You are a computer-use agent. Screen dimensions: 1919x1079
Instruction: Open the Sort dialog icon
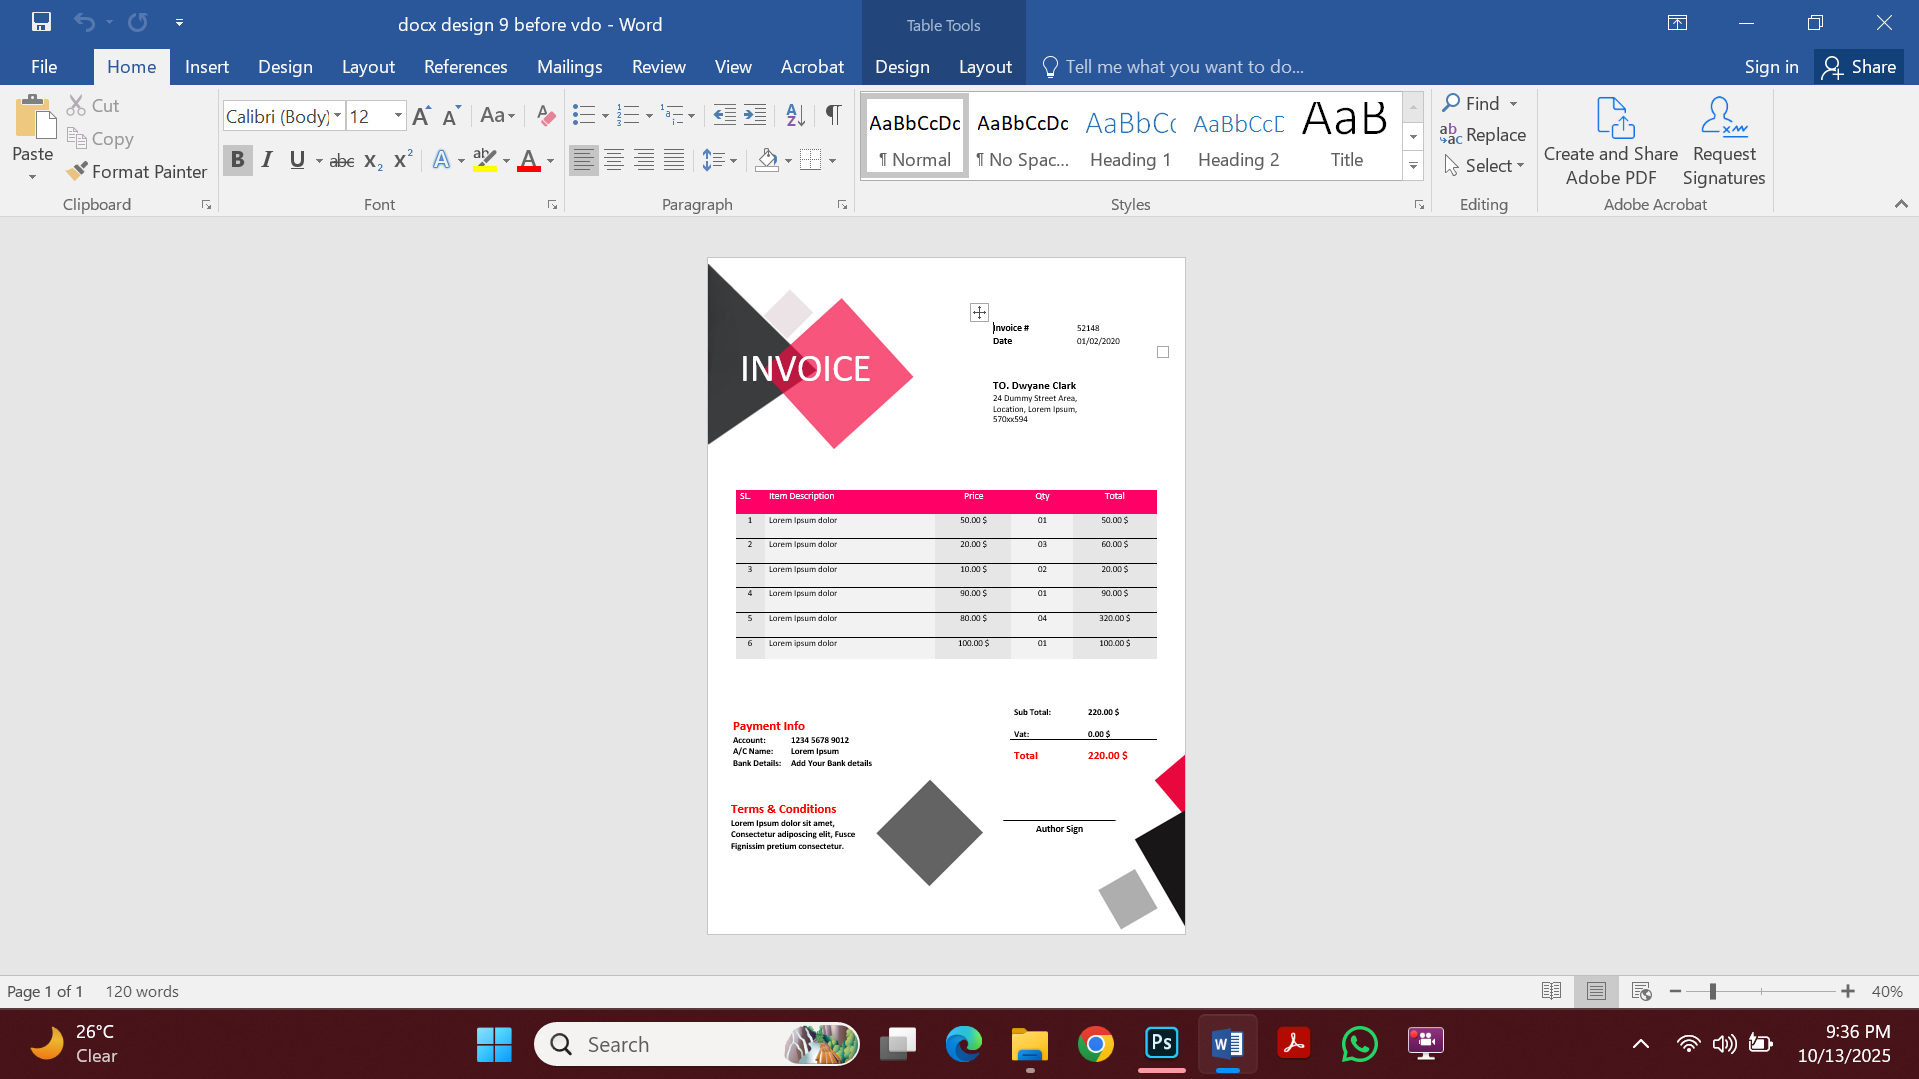coord(794,115)
